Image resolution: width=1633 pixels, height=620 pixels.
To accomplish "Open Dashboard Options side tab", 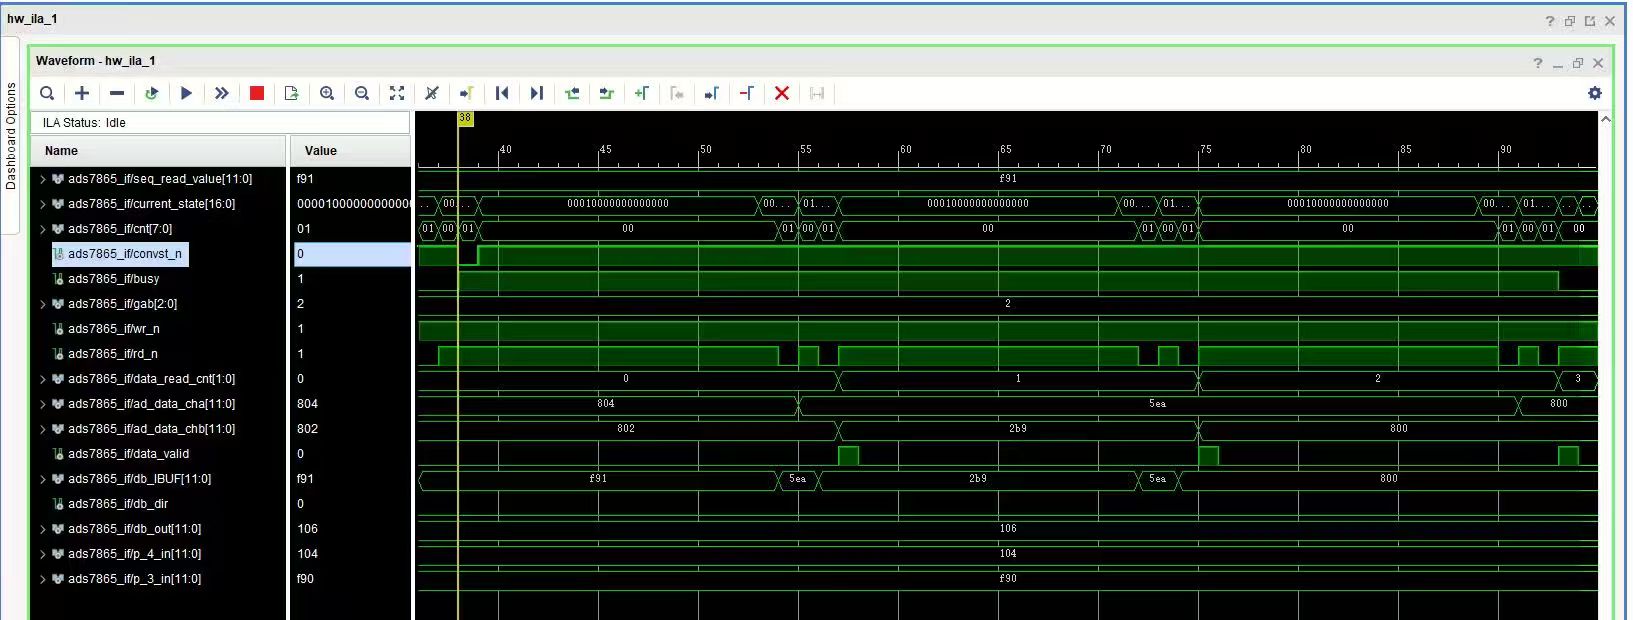I will tap(11, 136).
